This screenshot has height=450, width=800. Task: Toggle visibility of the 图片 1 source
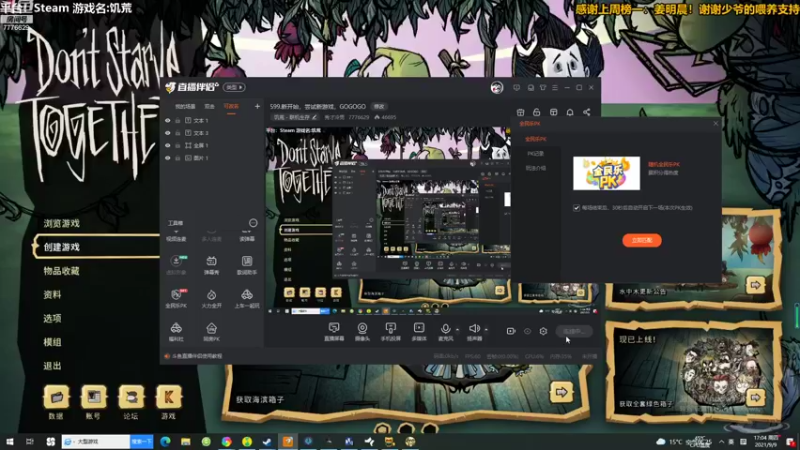(x=167, y=158)
